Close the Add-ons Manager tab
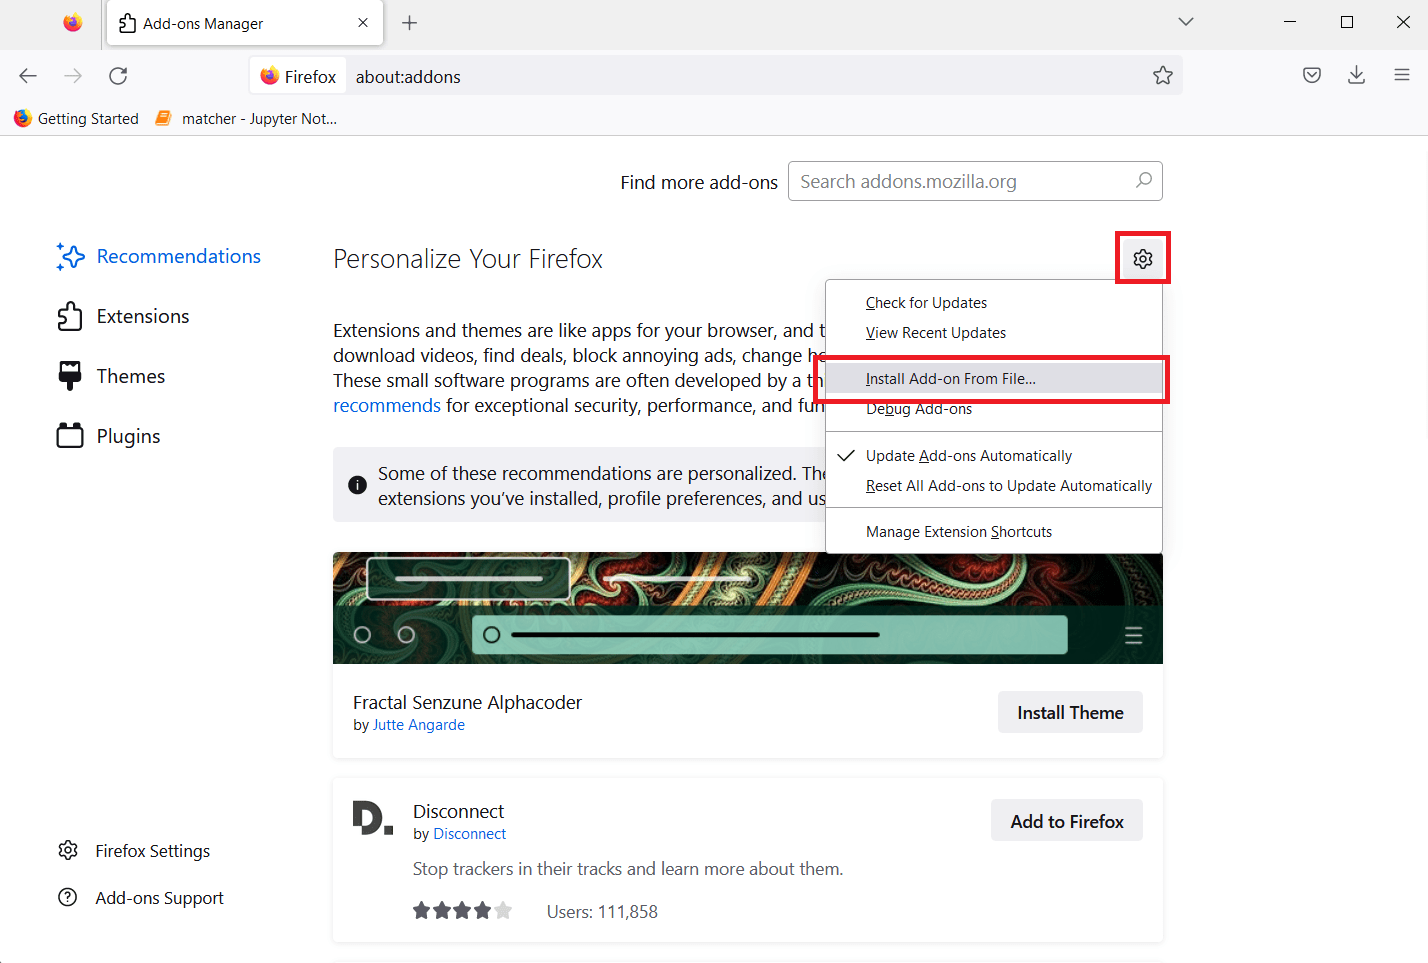This screenshot has width=1428, height=963. tap(363, 23)
